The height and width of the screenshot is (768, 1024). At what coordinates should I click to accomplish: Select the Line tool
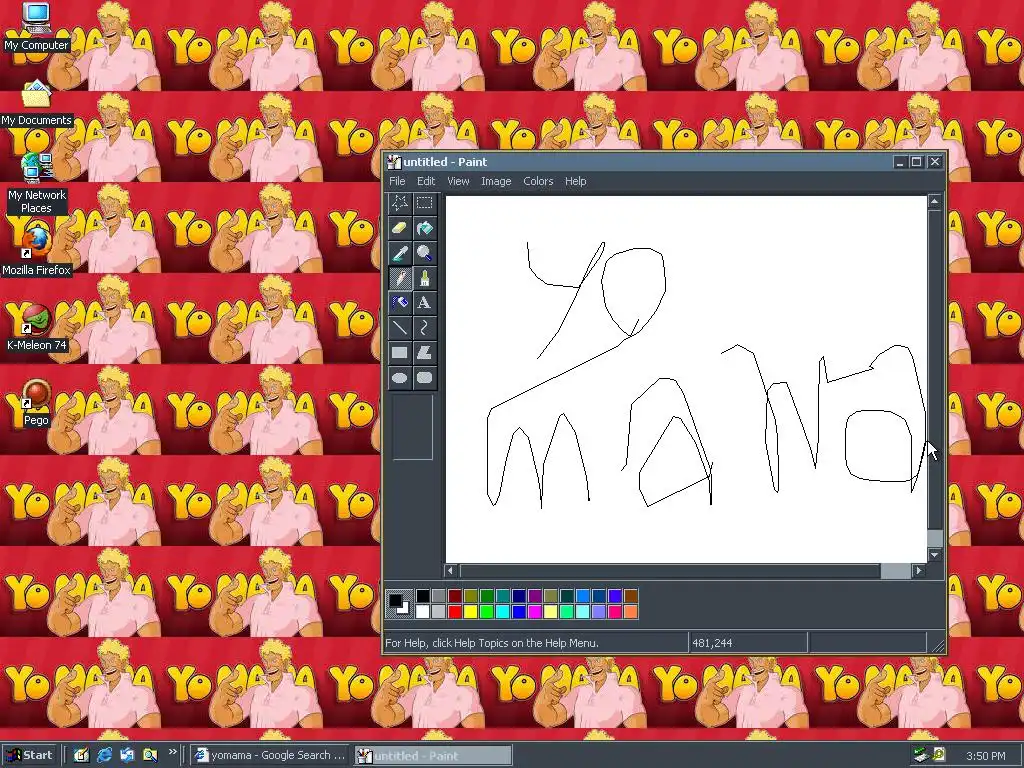pos(400,328)
